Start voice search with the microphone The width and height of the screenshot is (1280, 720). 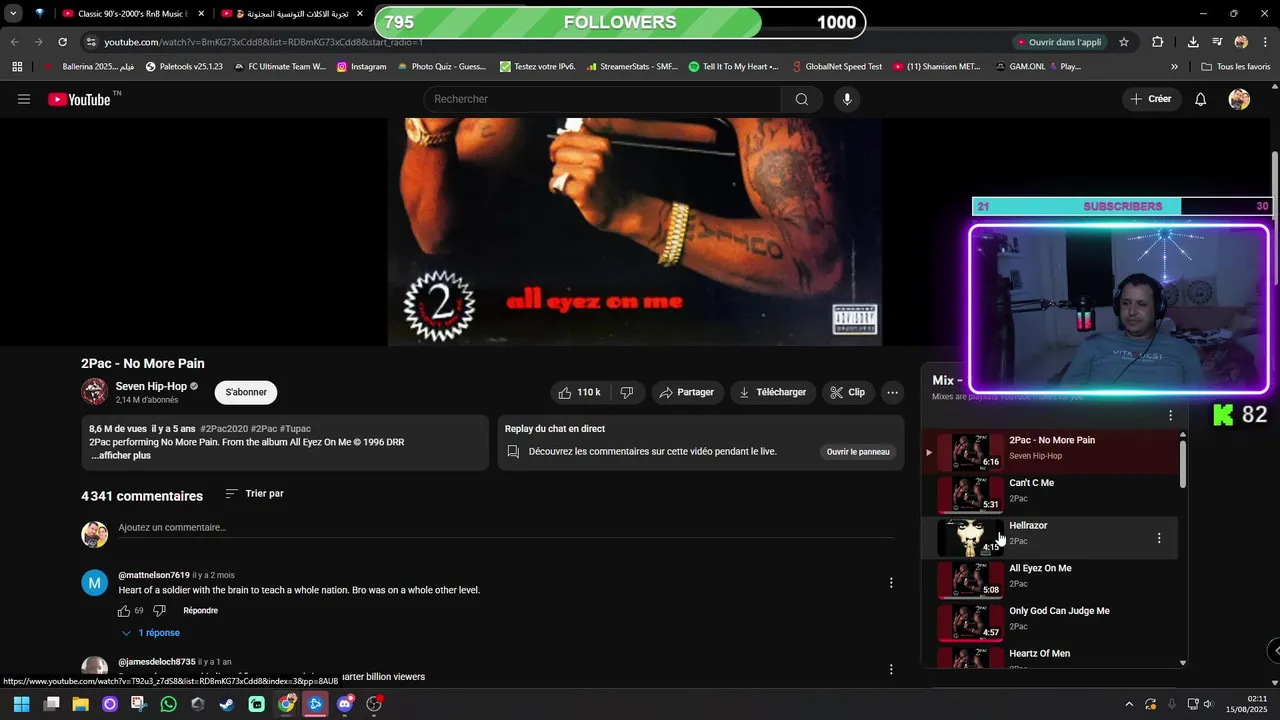coord(847,99)
